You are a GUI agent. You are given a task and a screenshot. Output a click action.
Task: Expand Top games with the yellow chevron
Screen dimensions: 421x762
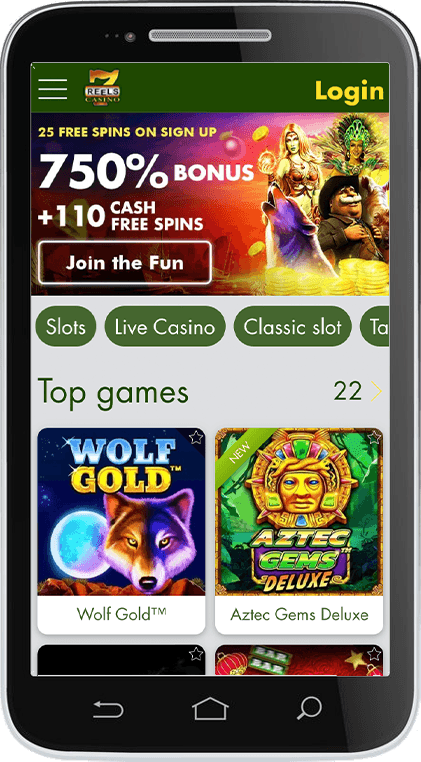tap(376, 391)
